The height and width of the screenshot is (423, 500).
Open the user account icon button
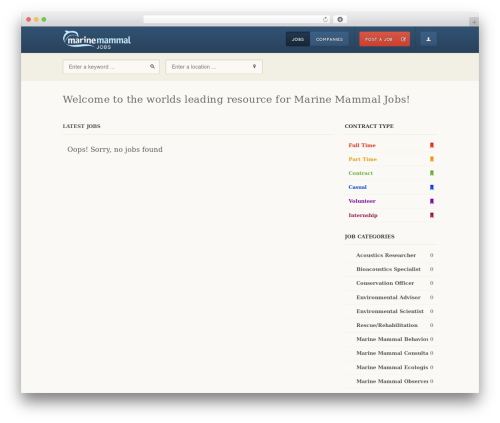pos(428,39)
